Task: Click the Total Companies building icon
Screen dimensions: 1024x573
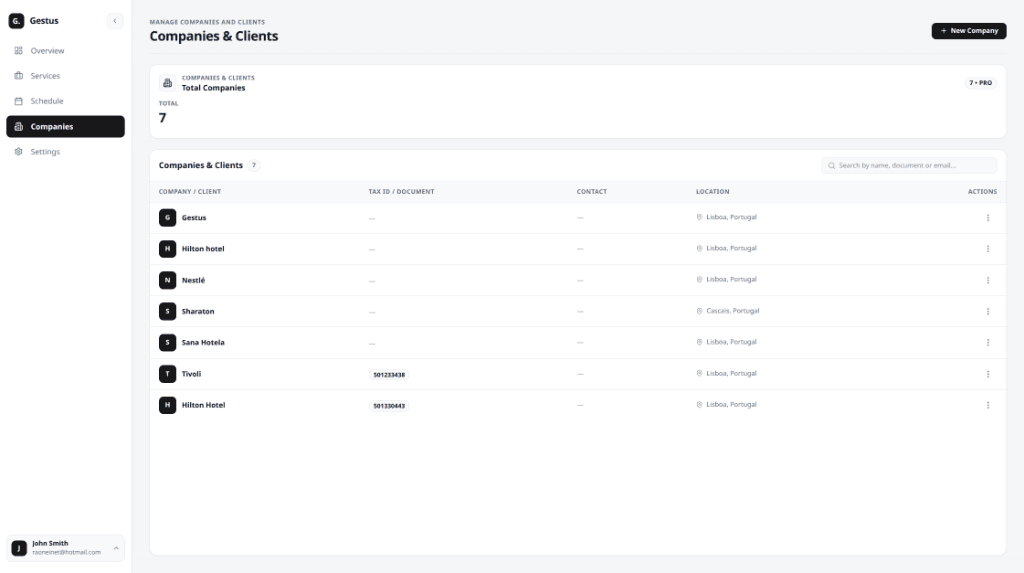Action: tap(168, 83)
